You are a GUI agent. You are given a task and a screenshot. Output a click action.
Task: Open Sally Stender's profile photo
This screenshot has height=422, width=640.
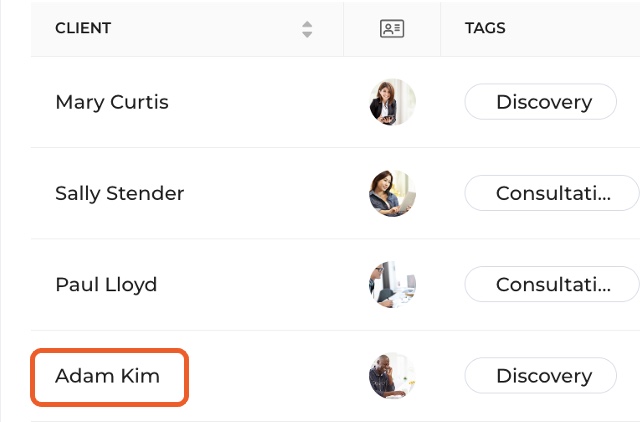point(392,193)
